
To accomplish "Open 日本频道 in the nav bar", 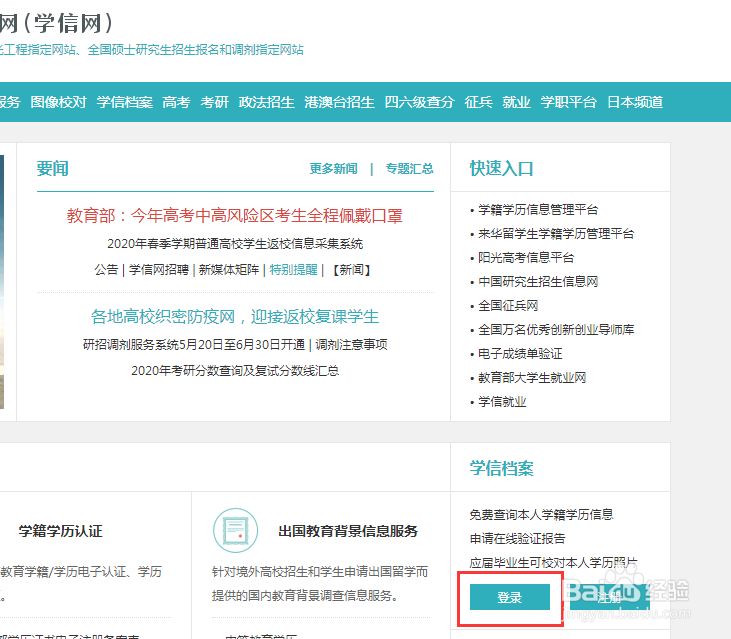I will tap(635, 102).
